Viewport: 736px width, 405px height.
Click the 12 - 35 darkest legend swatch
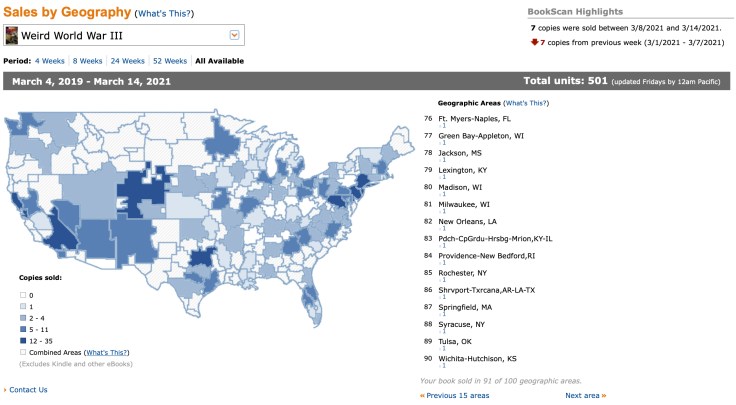coord(22,340)
